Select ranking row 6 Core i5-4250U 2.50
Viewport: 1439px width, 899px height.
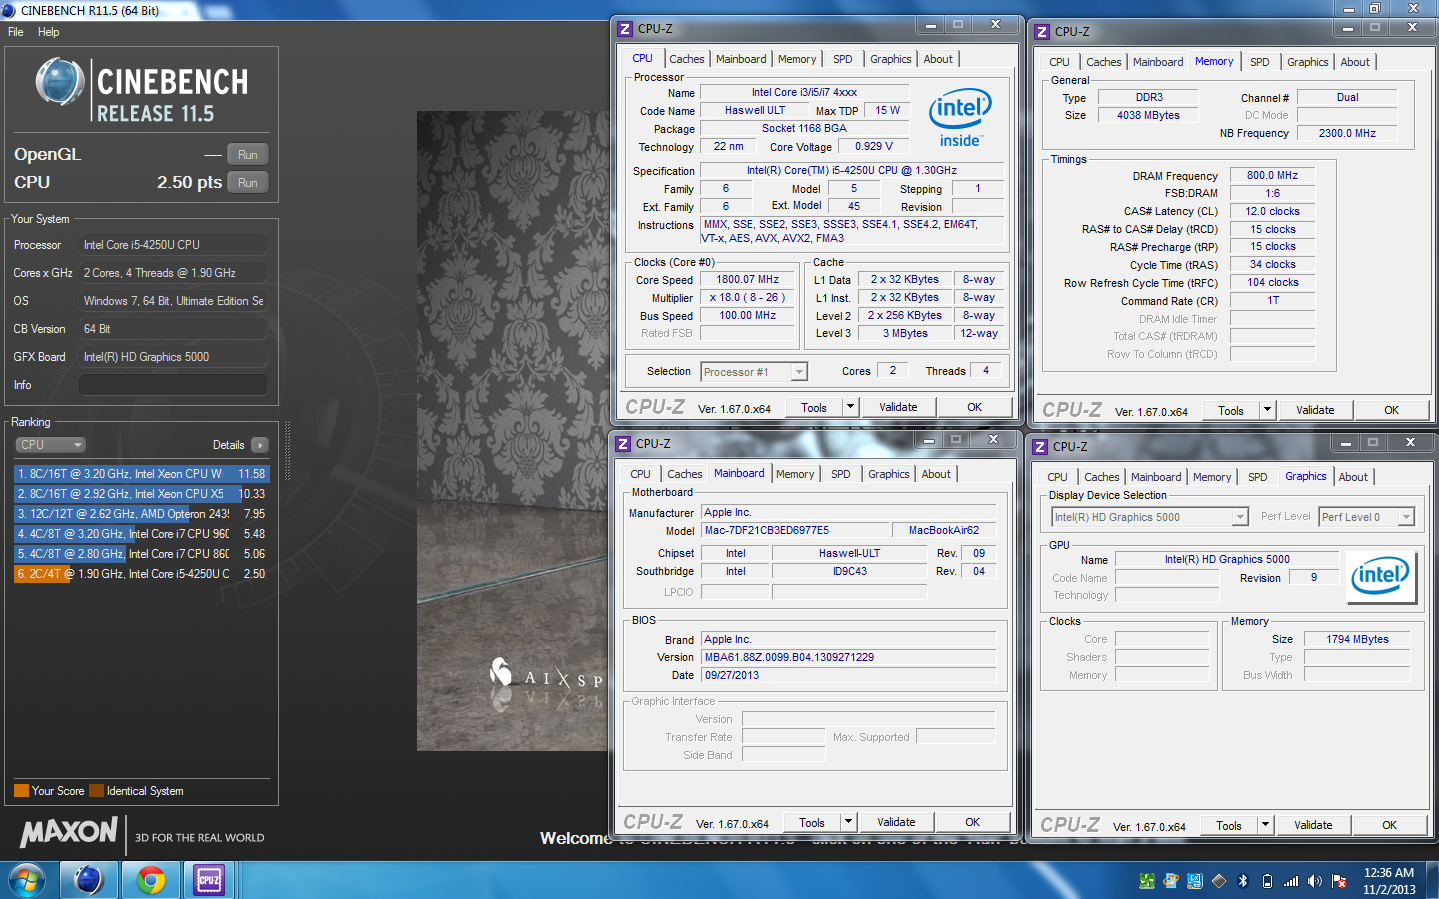pos(141,574)
